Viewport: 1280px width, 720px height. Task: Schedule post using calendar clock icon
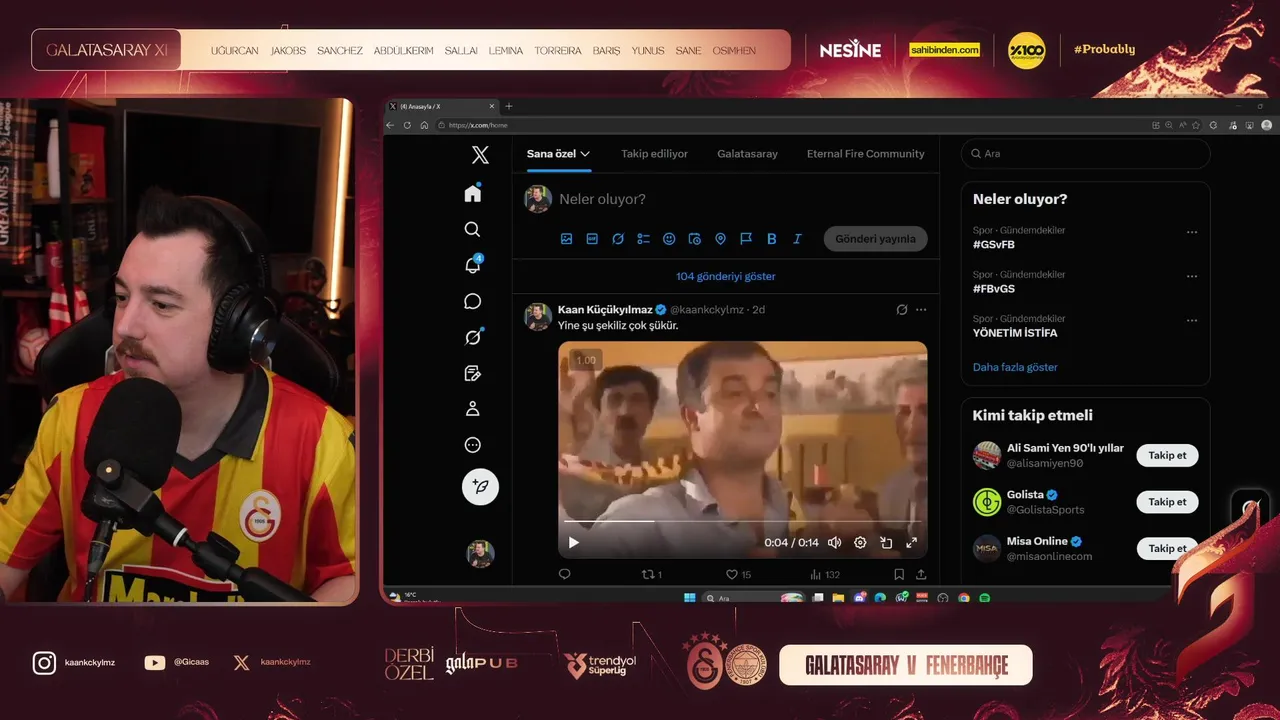(x=695, y=239)
